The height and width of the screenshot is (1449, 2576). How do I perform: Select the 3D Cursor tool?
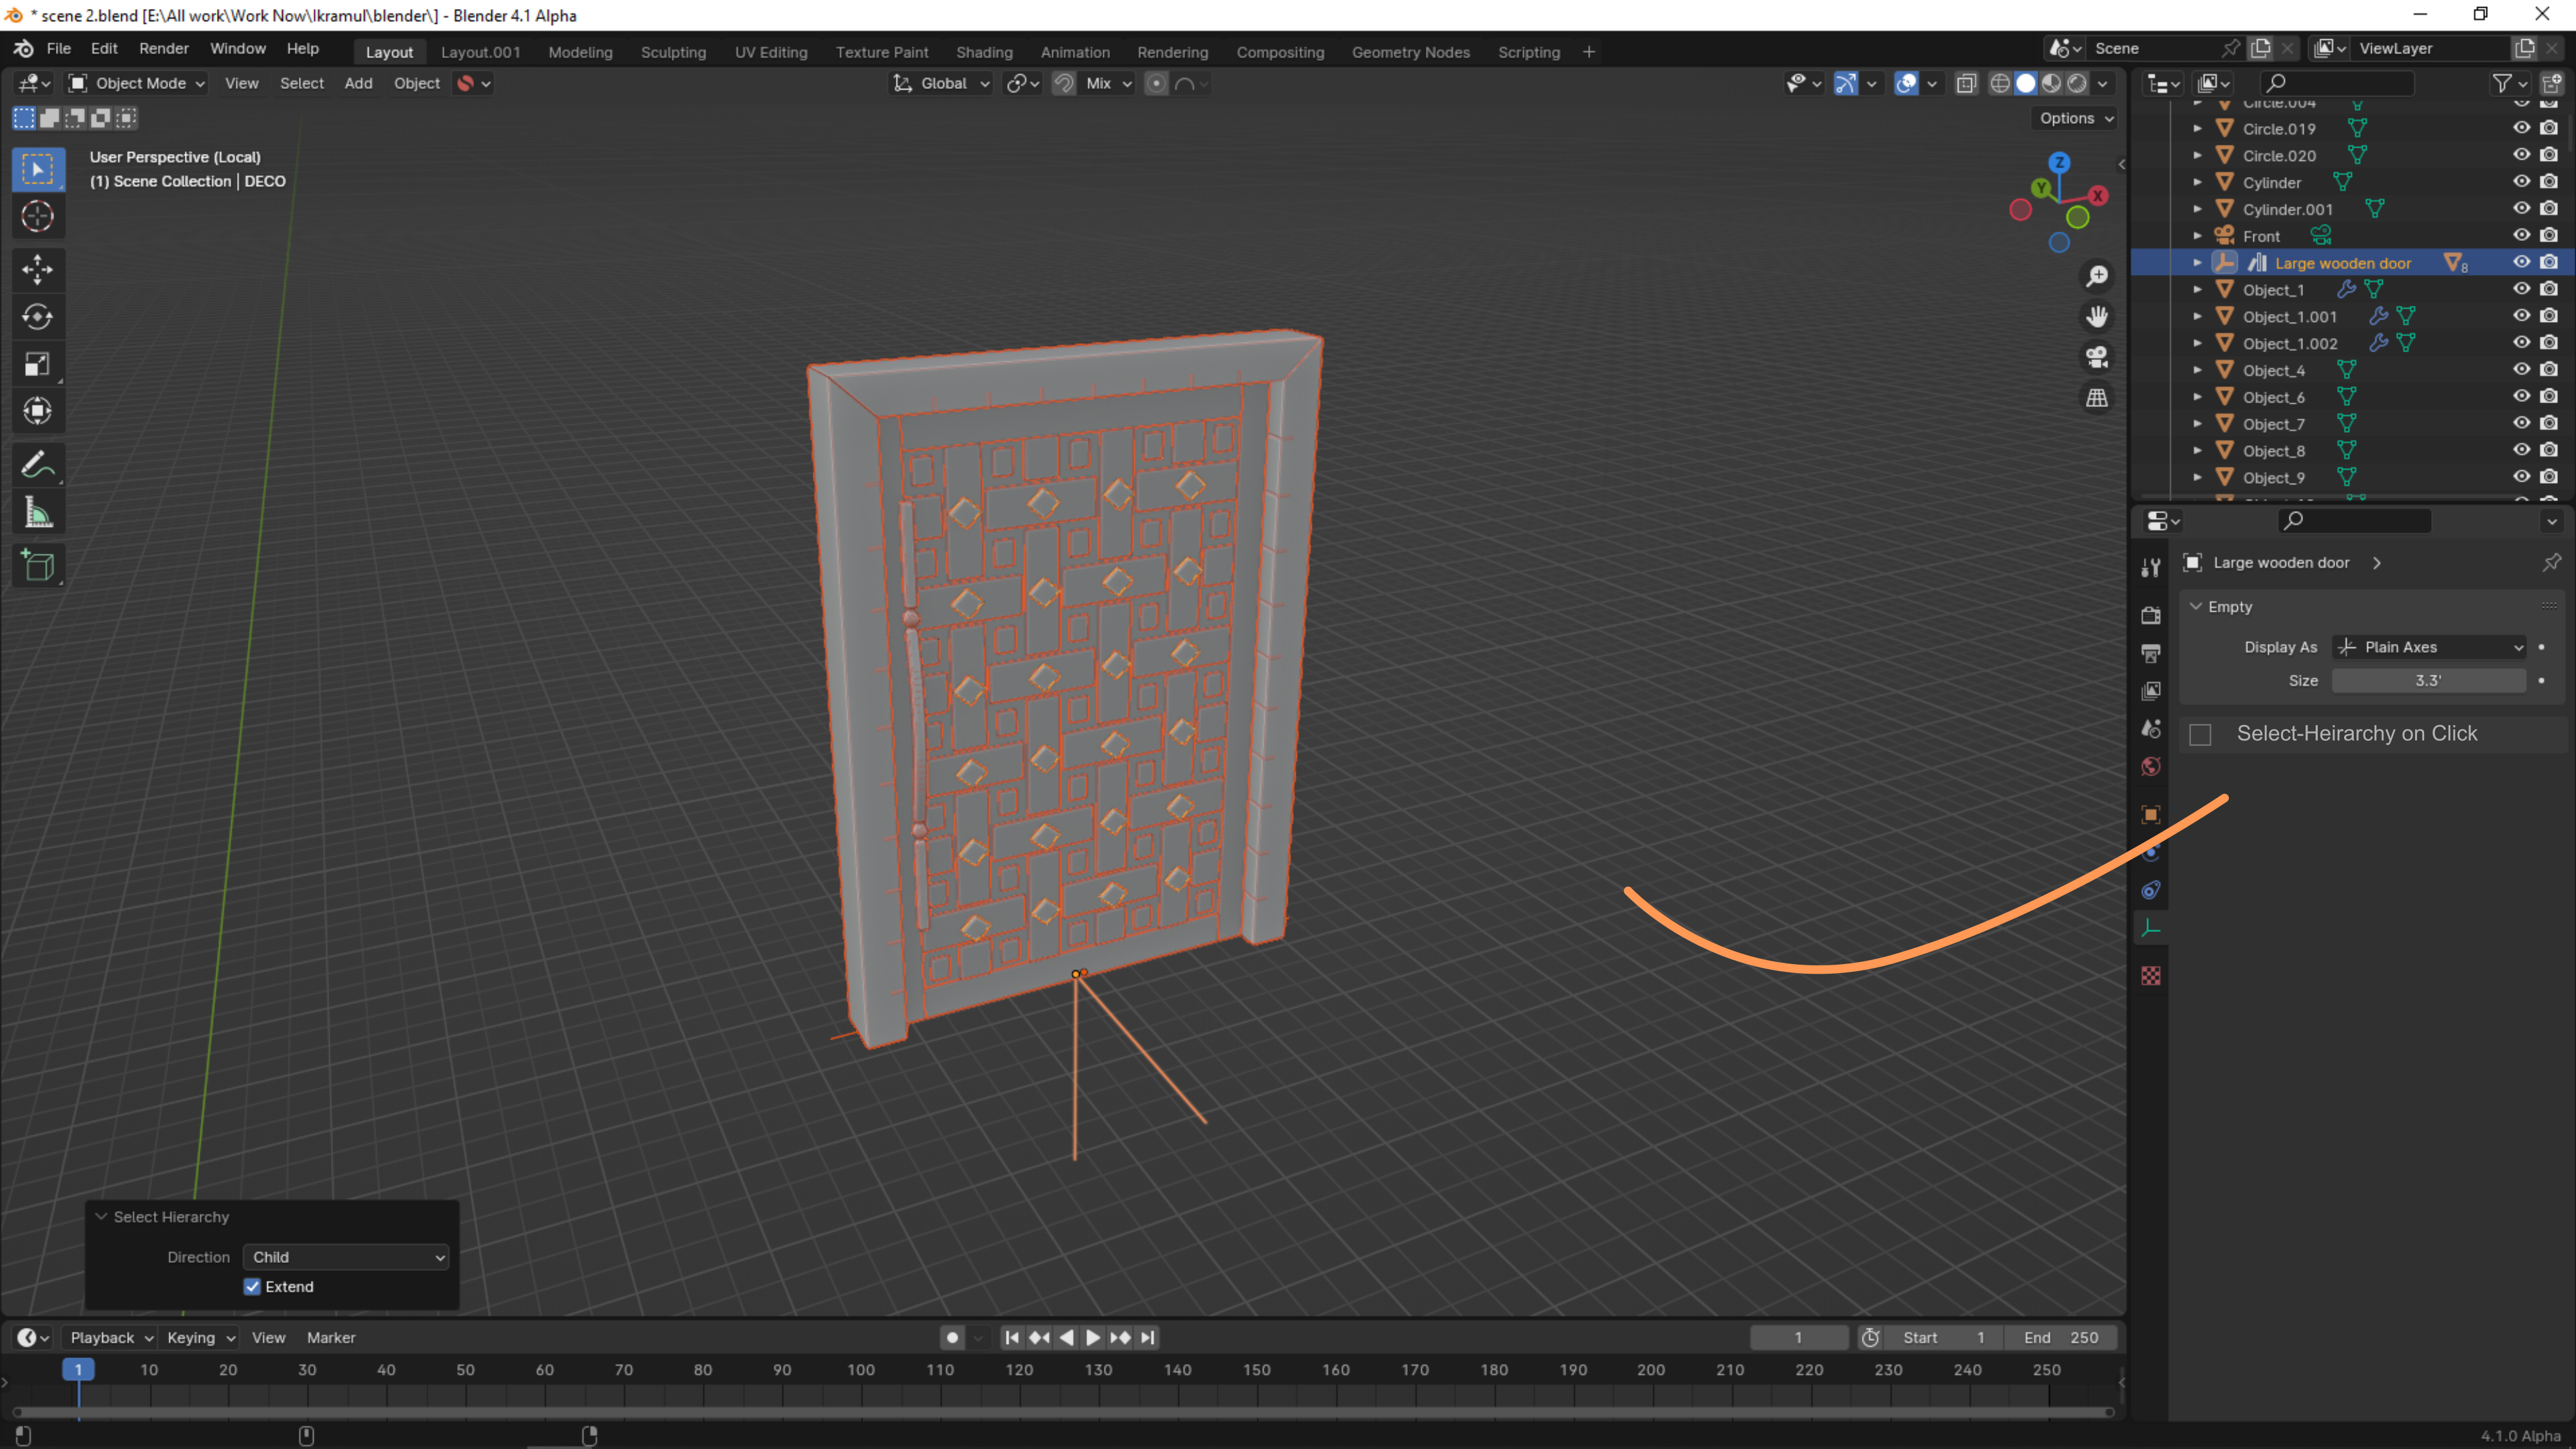(37, 216)
